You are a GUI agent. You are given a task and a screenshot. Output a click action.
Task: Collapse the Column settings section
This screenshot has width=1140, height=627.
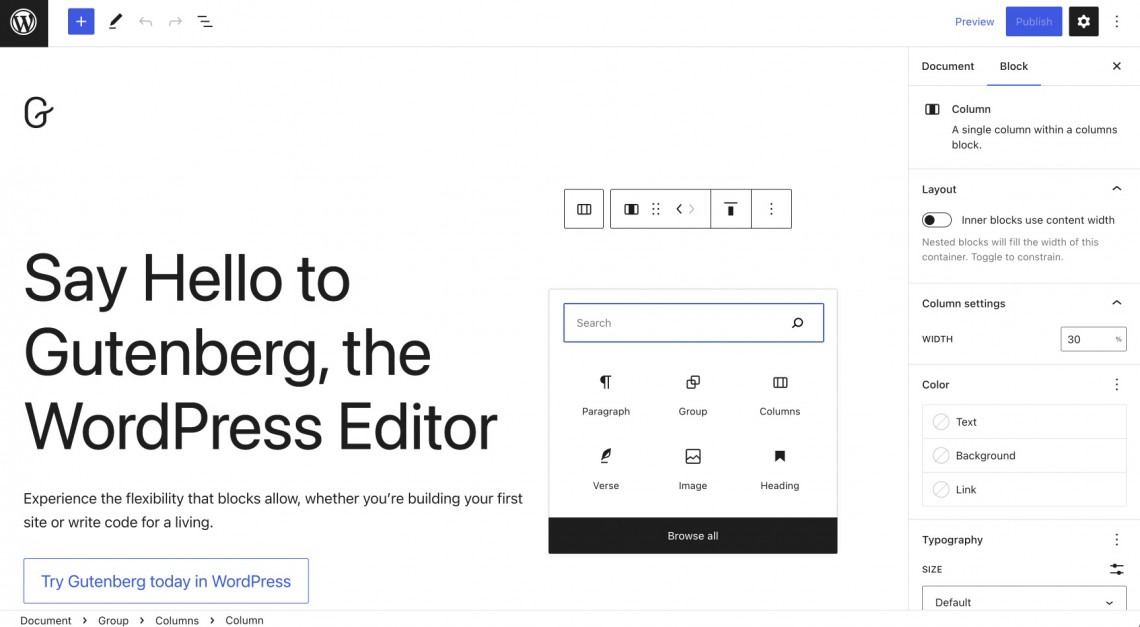[1116, 302]
